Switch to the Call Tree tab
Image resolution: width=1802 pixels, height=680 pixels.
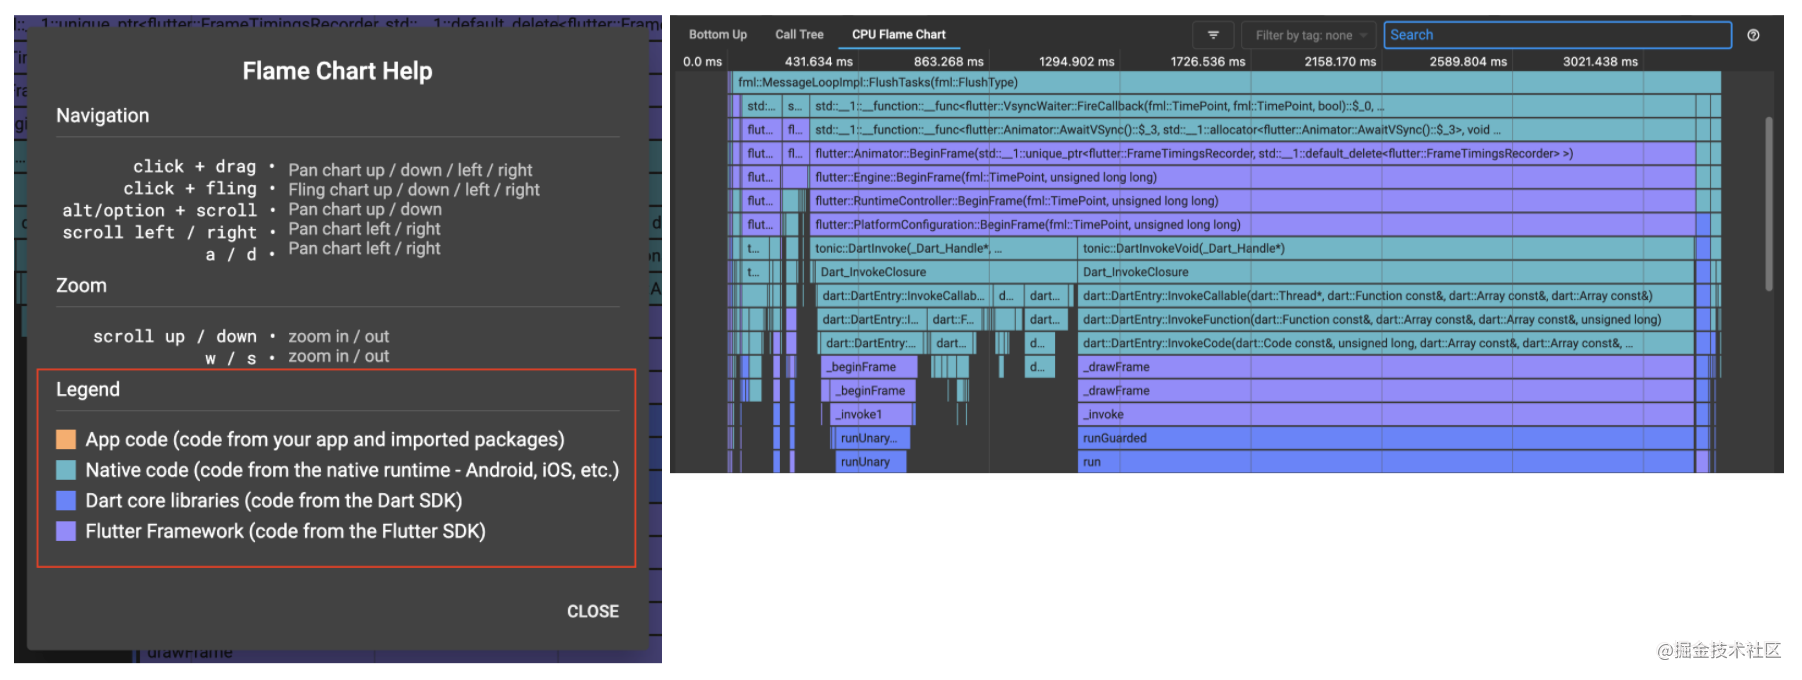(x=799, y=34)
